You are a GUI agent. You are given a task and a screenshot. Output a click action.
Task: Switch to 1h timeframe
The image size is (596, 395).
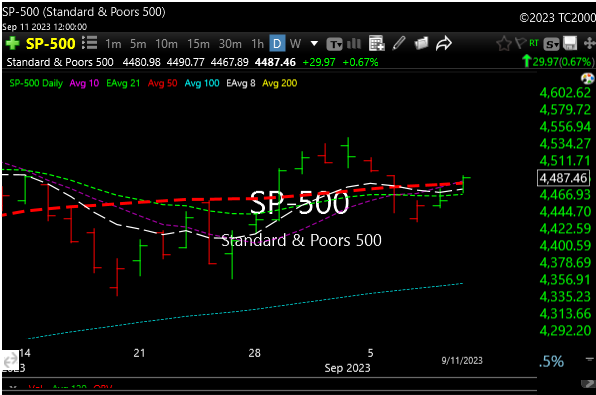pyautogui.click(x=257, y=44)
